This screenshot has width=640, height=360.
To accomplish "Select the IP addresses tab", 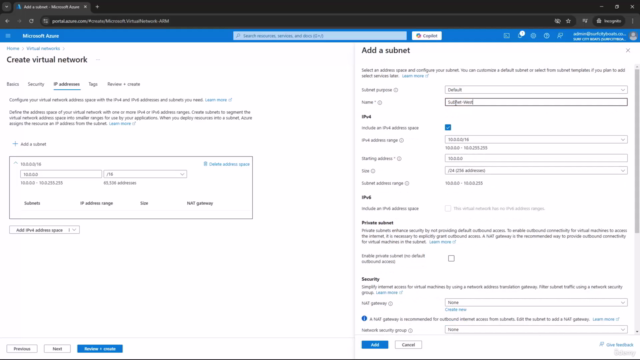I will pos(67,84).
